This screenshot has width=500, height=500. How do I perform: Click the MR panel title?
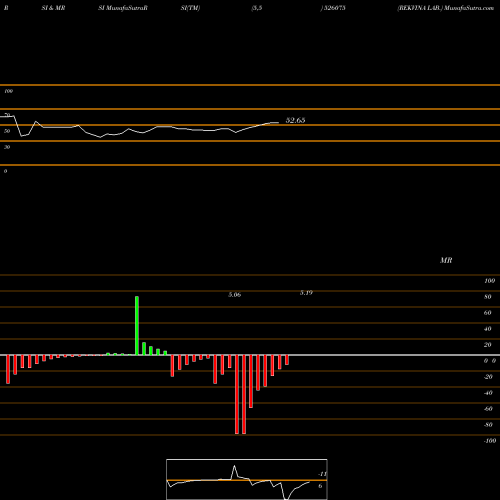[x=446, y=260]
